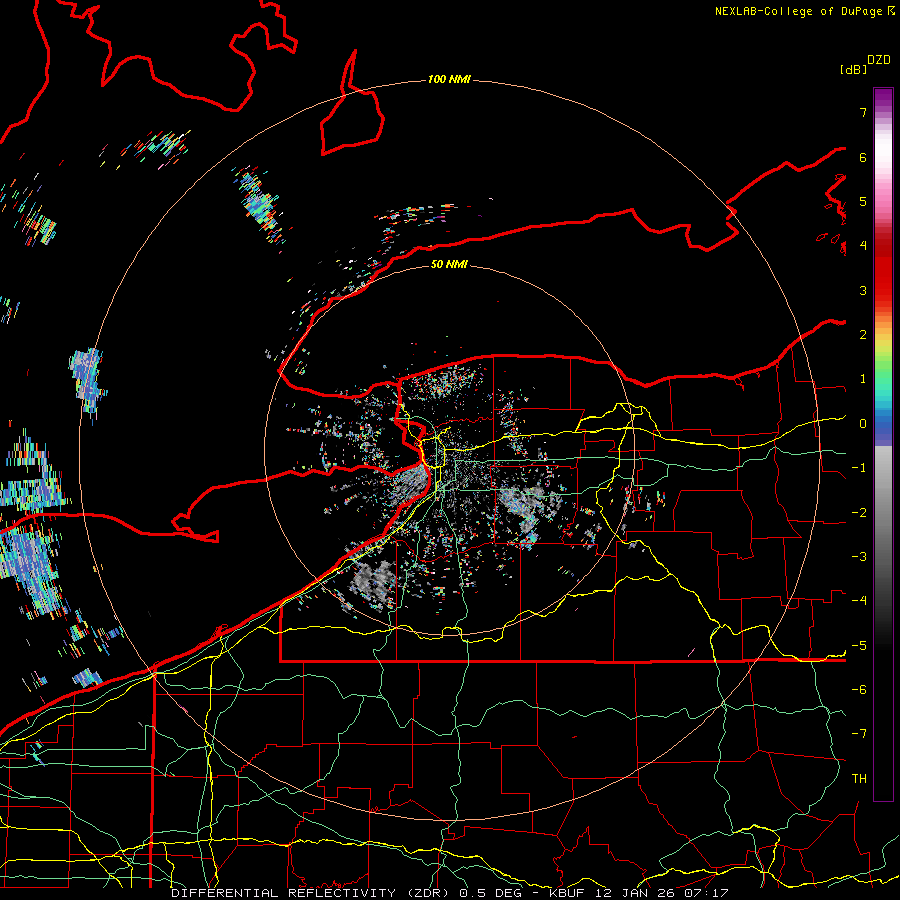The image size is (900, 900).
Task: Click the -4 dB value on color scale
Action: tap(859, 601)
